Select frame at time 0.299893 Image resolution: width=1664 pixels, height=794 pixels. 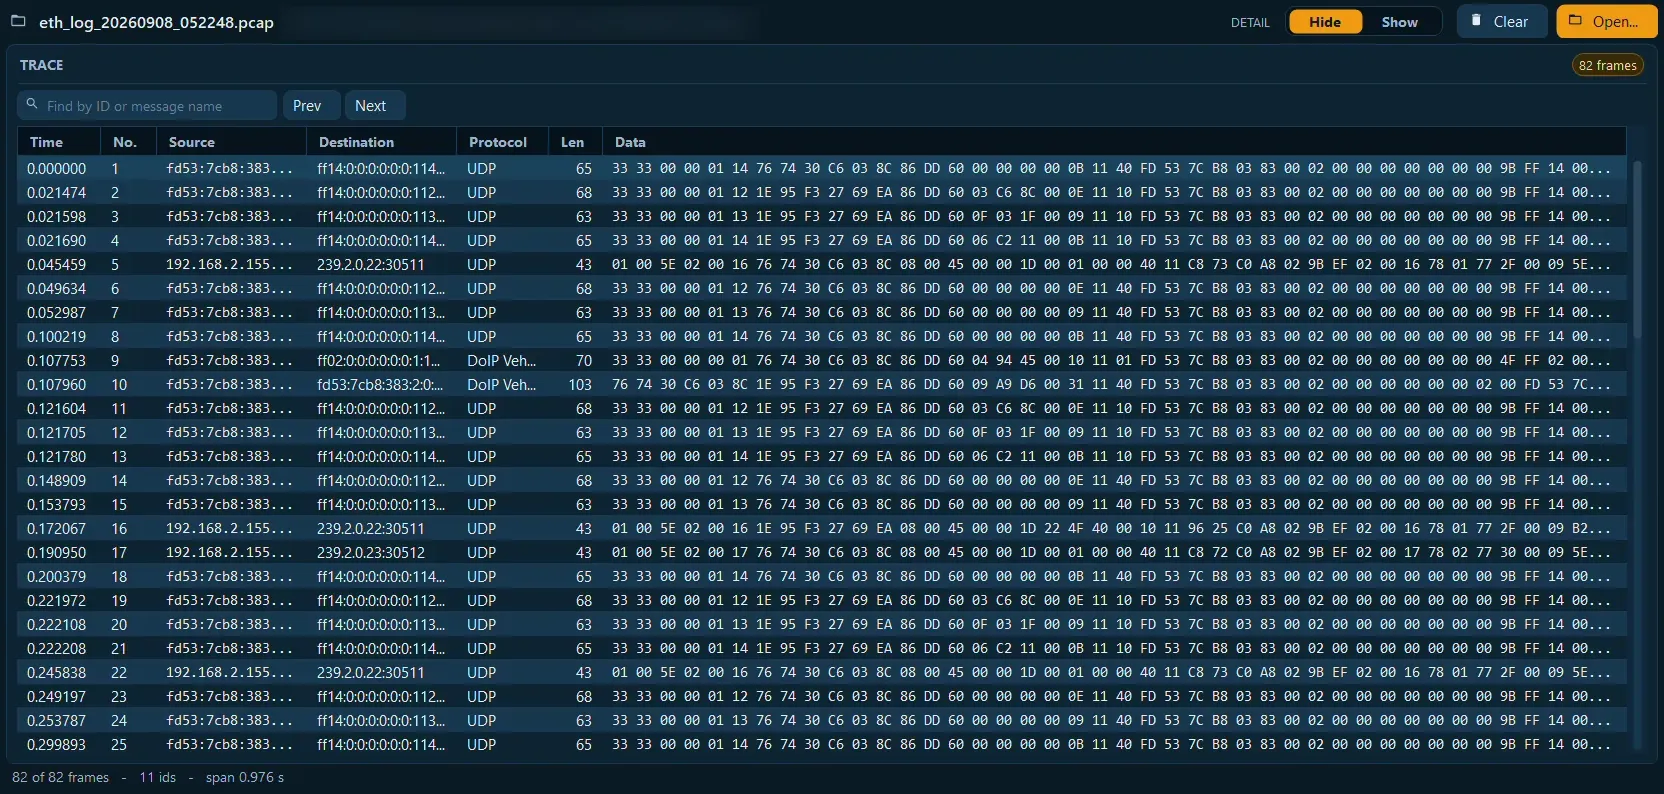point(822,744)
